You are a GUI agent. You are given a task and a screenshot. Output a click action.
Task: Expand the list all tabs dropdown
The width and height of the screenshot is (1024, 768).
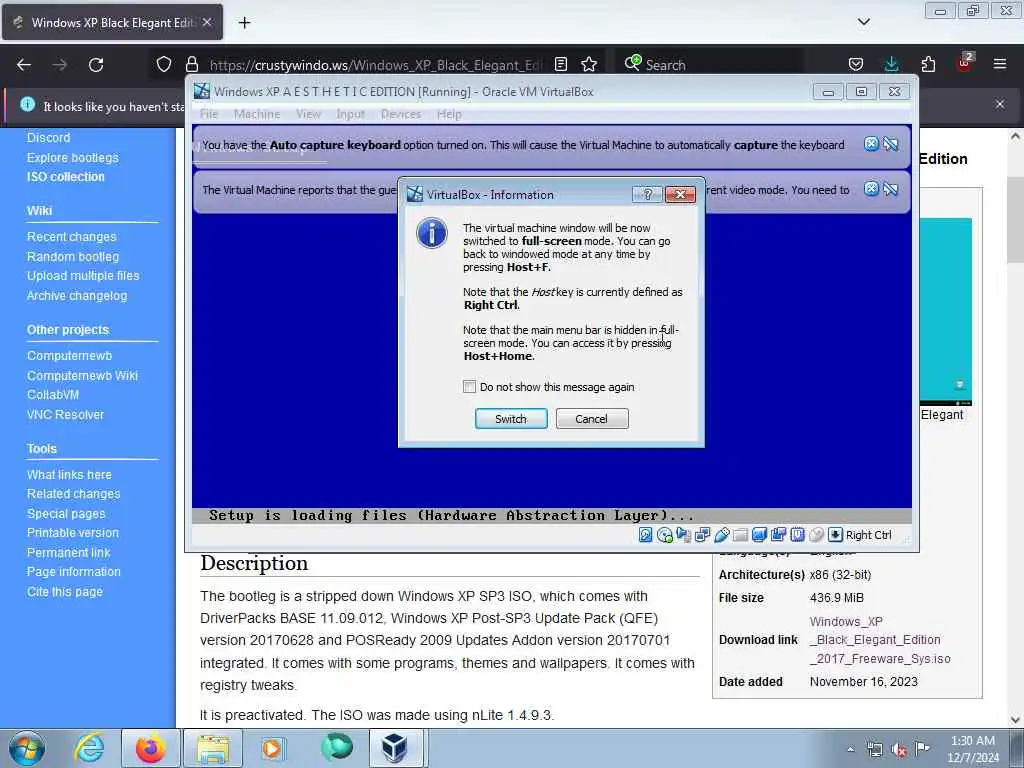863,22
